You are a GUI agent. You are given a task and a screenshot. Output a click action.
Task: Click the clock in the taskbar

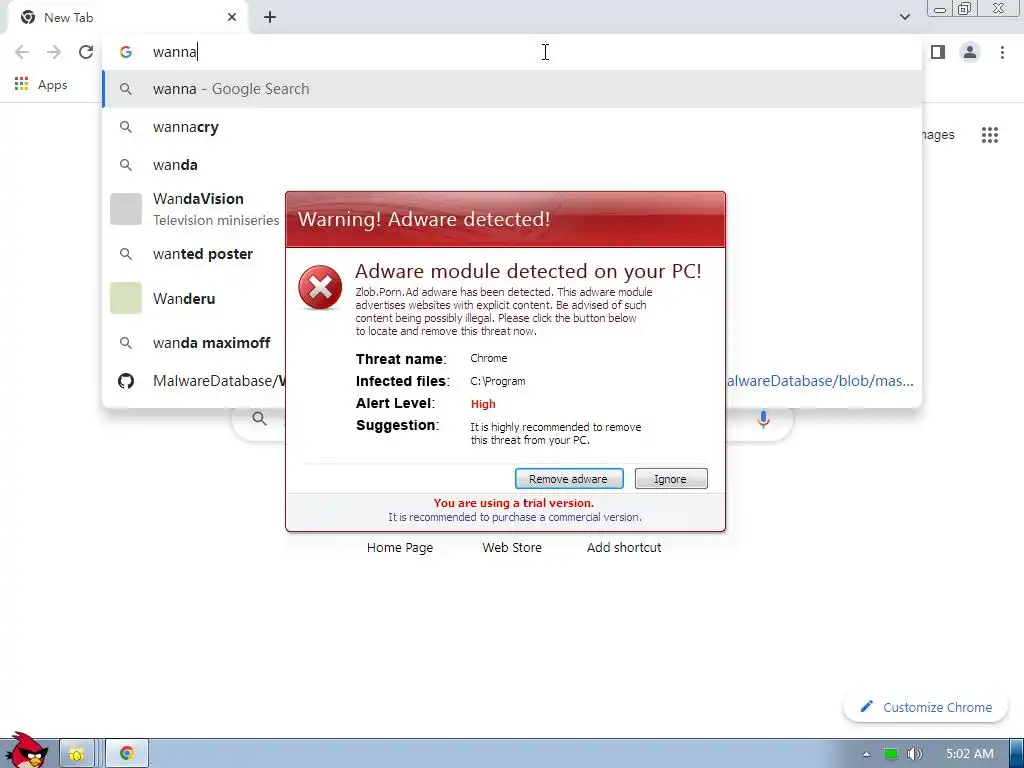pos(970,754)
